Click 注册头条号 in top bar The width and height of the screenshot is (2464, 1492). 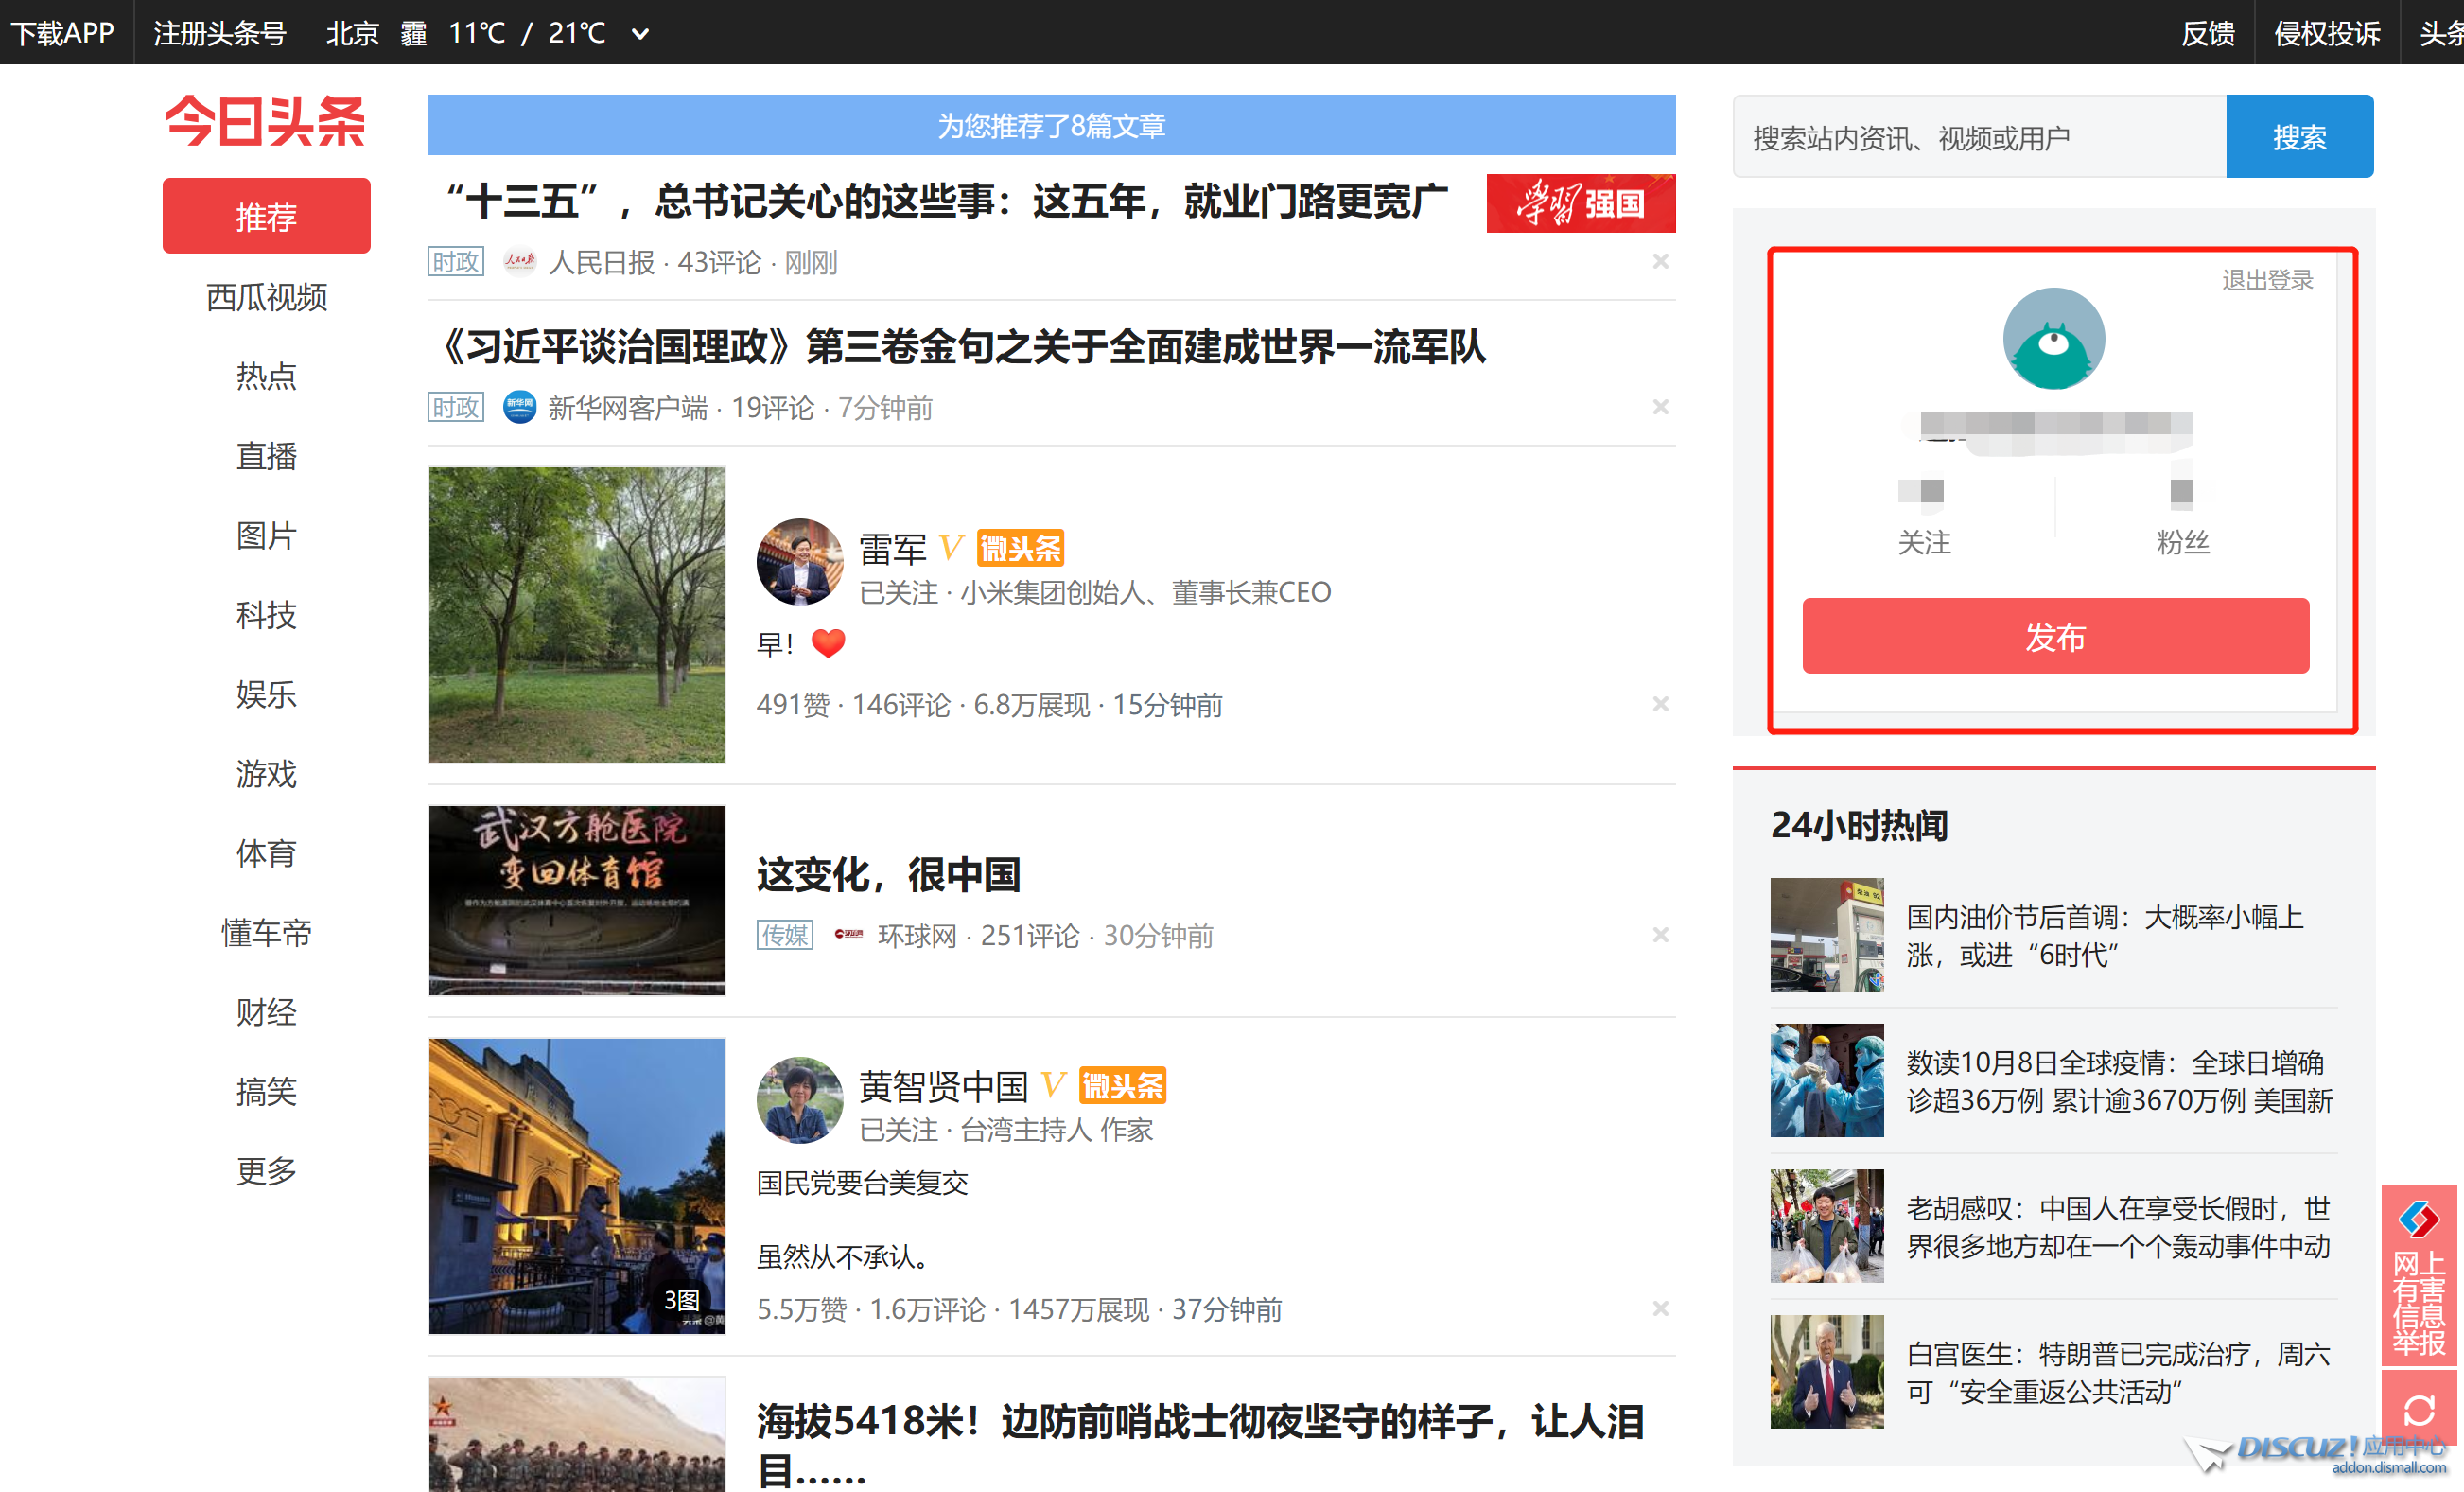click(x=220, y=33)
